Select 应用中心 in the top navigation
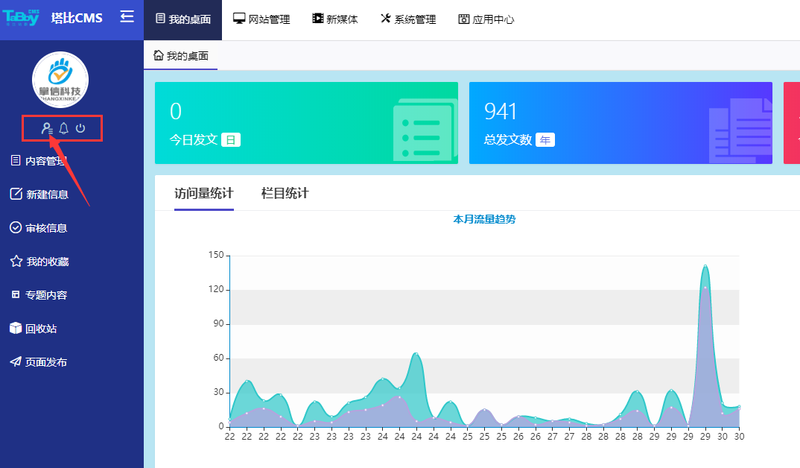800x468 pixels. [486, 19]
